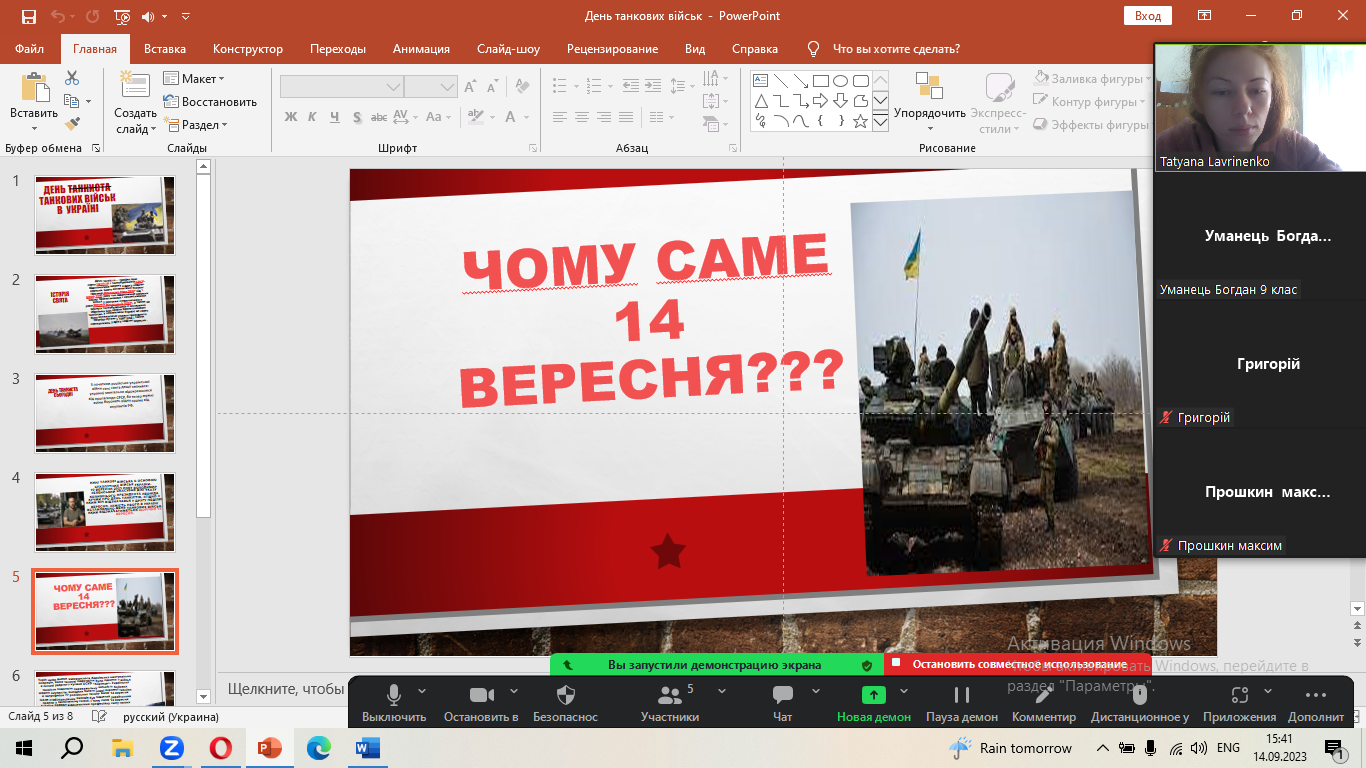
Task: Open the font size combo box
Action: point(431,87)
